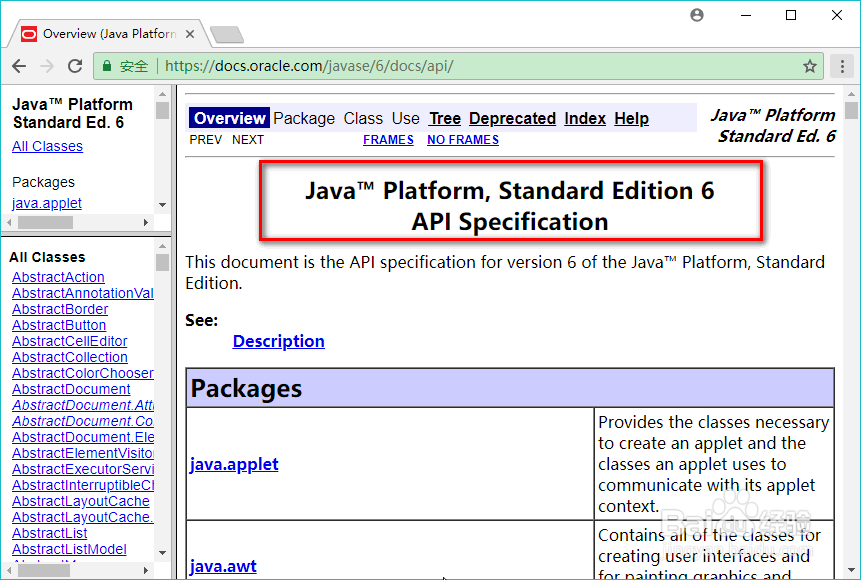Close the Overview (Java Platform) tab
This screenshot has width=861, height=580.
click(190, 34)
